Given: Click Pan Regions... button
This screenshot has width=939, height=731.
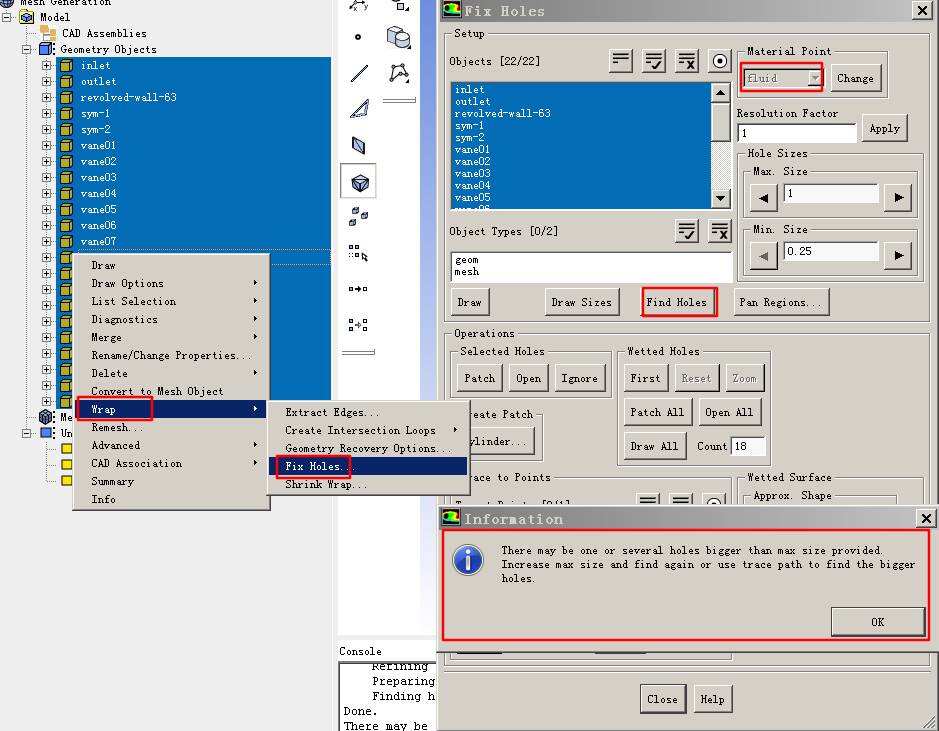Looking at the screenshot, I should point(781,302).
